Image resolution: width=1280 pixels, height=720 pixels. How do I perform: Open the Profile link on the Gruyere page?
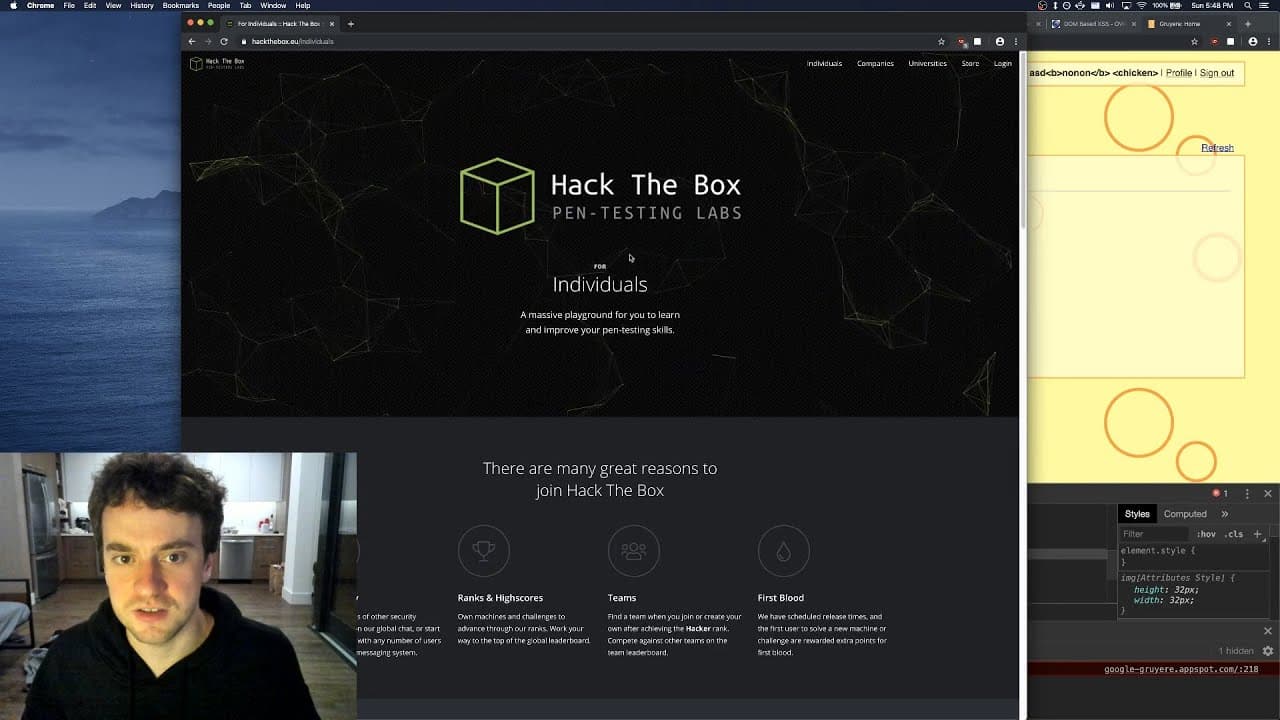pos(1179,73)
